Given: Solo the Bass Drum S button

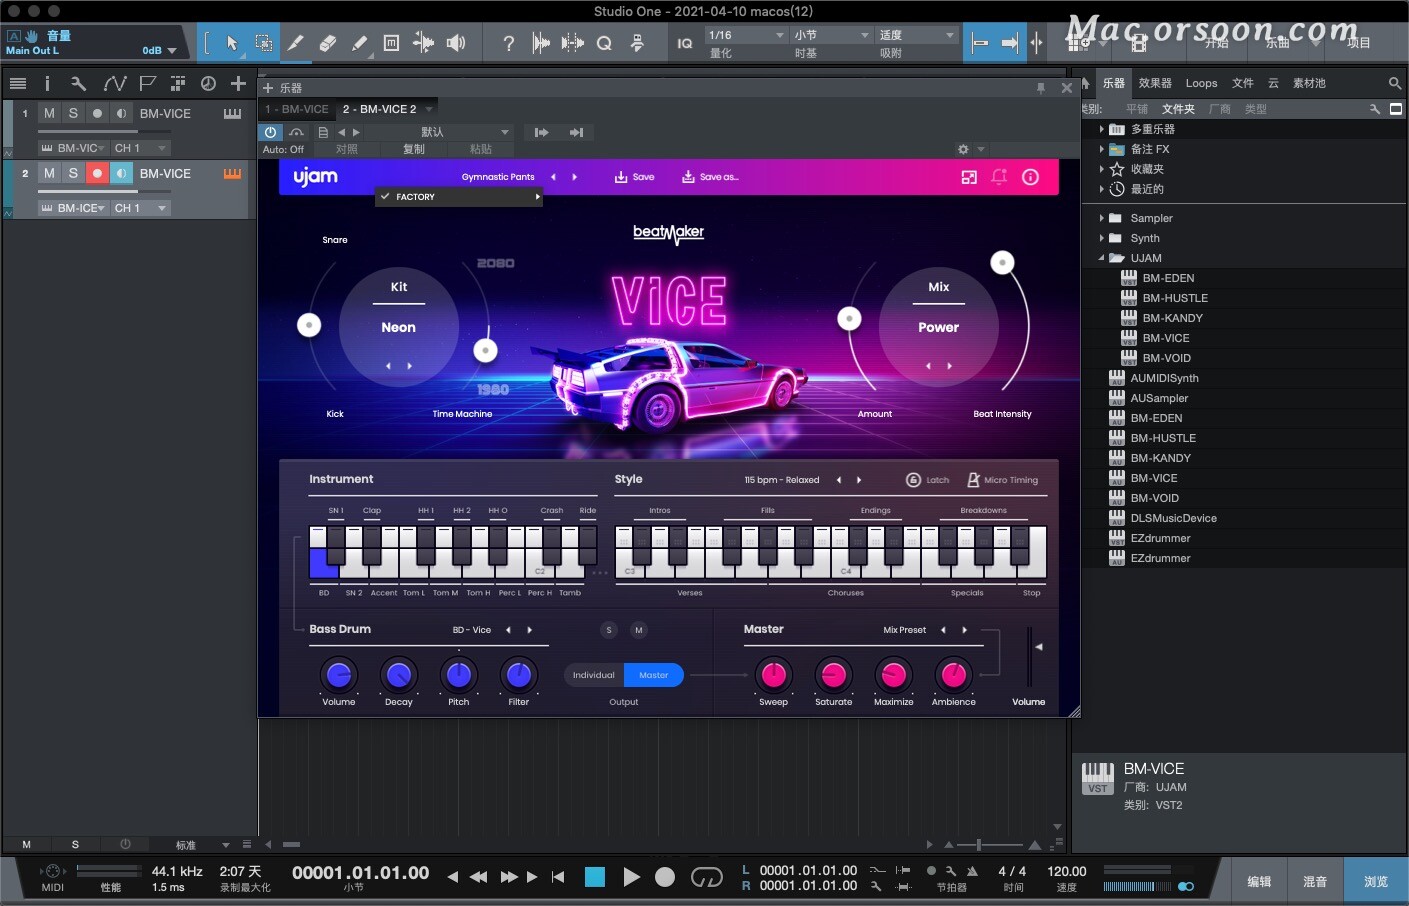Looking at the screenshot, I should [609, 630].
